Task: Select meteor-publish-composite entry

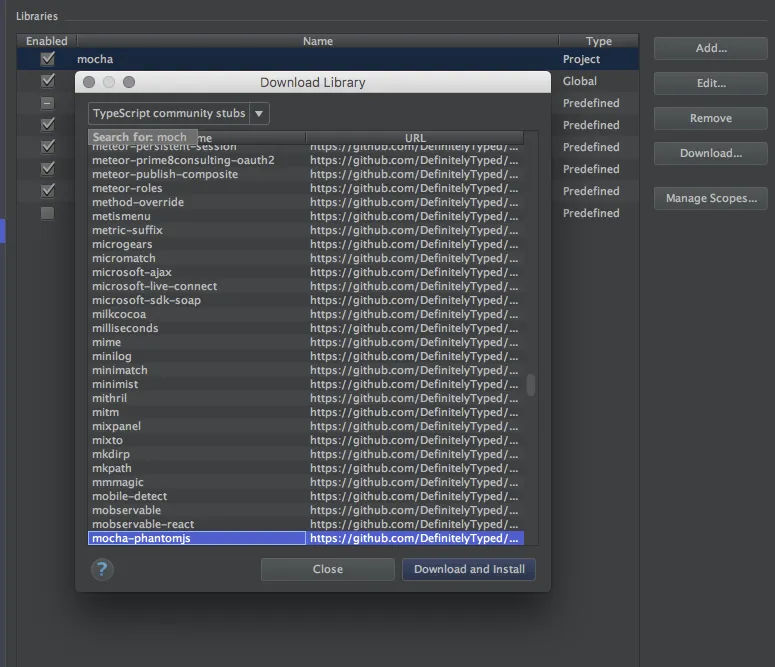Action: [197, 175]
